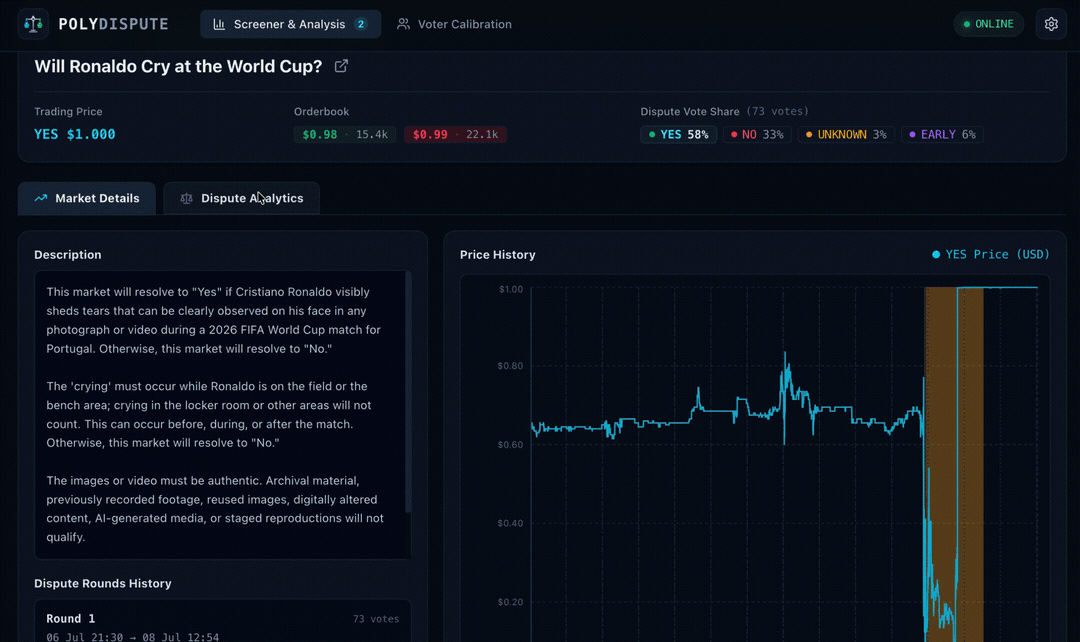Click the 'Trading Price' label
Viewport: 1080px width, 642px height.
[68, 112]
